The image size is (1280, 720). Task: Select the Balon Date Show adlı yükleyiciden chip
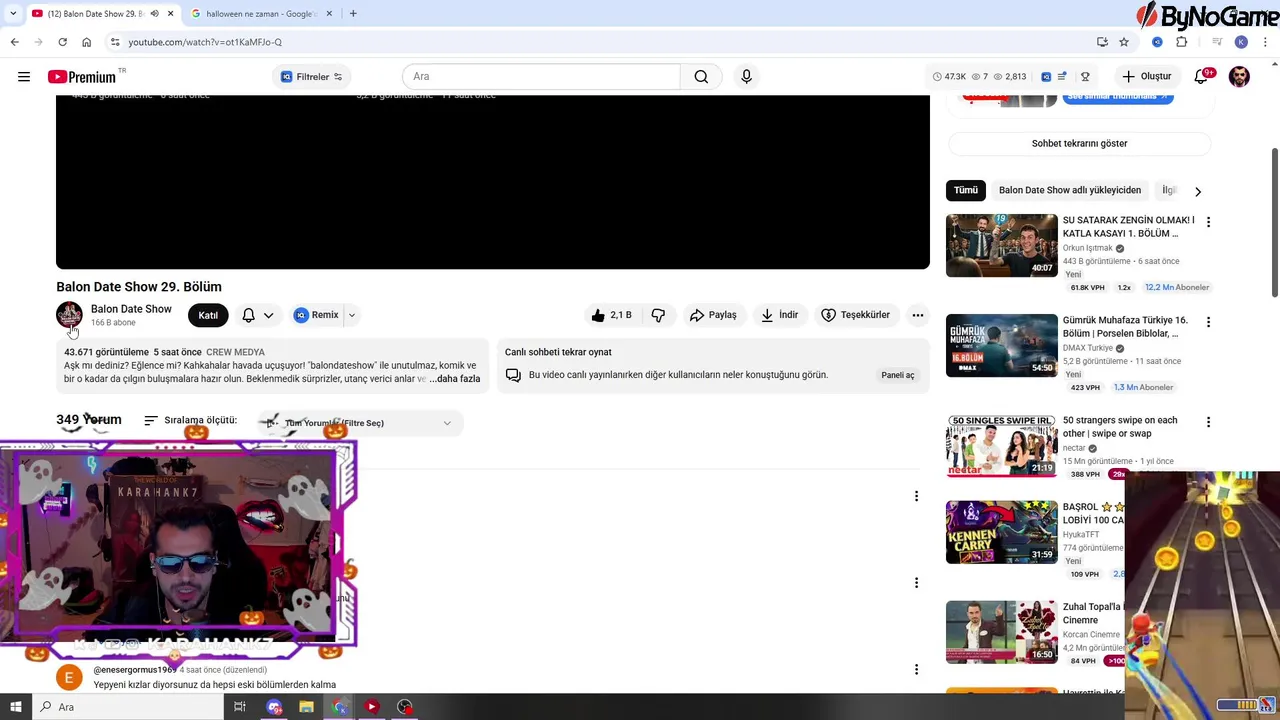(x=1069, y=190)
